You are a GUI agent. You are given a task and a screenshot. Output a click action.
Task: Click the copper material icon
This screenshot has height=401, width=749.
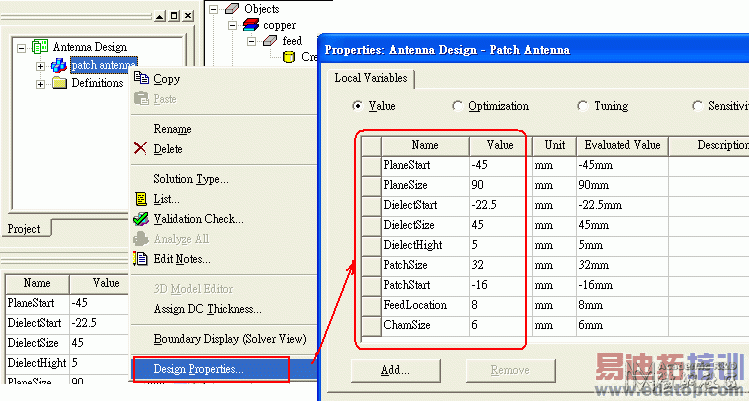[251, 25]
